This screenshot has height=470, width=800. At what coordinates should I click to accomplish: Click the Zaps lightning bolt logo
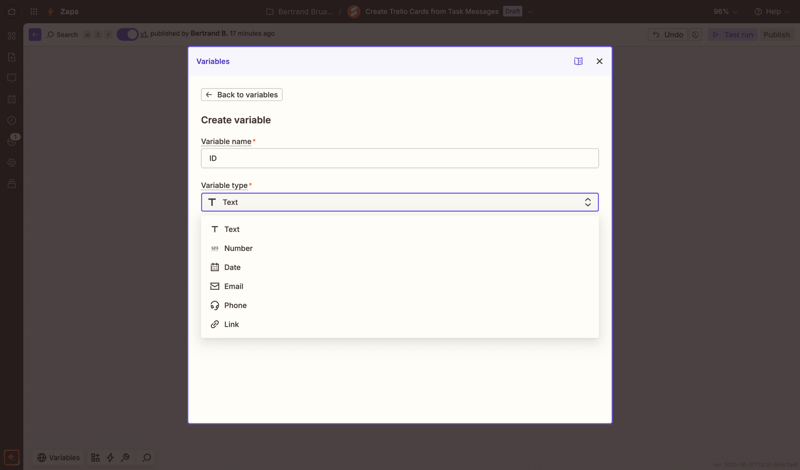coord(51,11)
